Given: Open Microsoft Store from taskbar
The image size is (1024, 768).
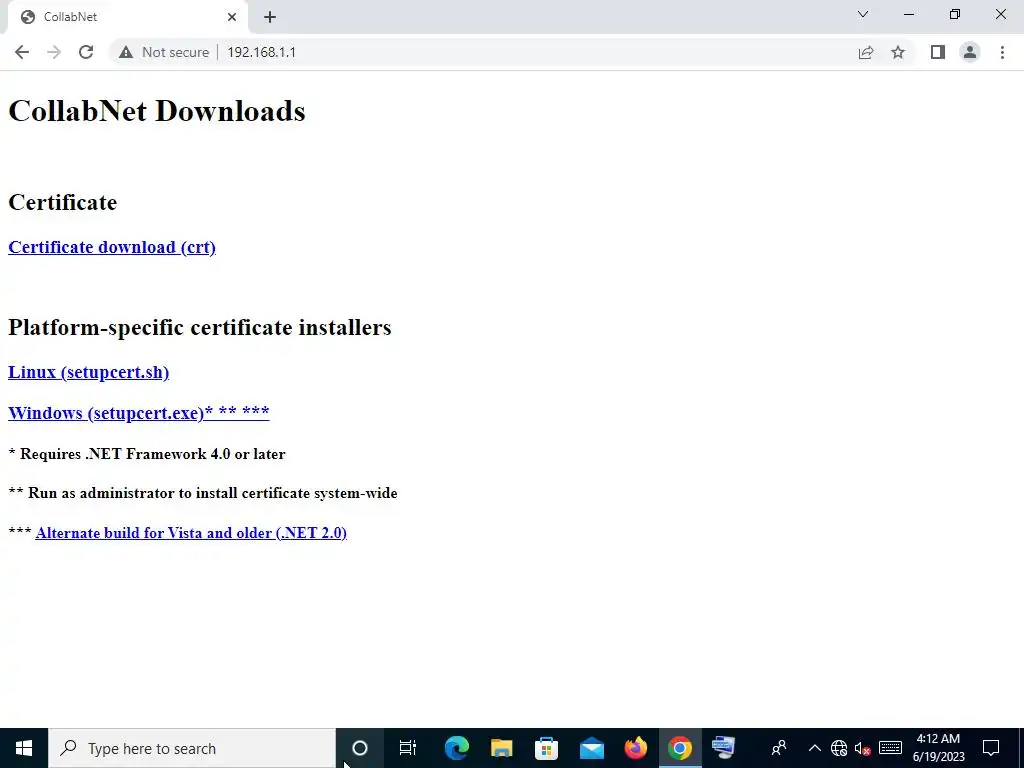Looking at the screenshot, I should pos(546,748).
